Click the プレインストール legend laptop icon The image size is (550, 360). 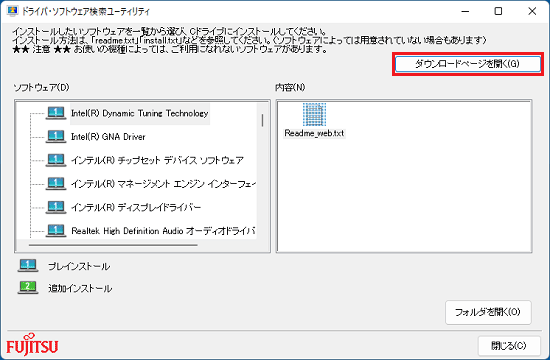pyautogui.click(x=28, y=266)
